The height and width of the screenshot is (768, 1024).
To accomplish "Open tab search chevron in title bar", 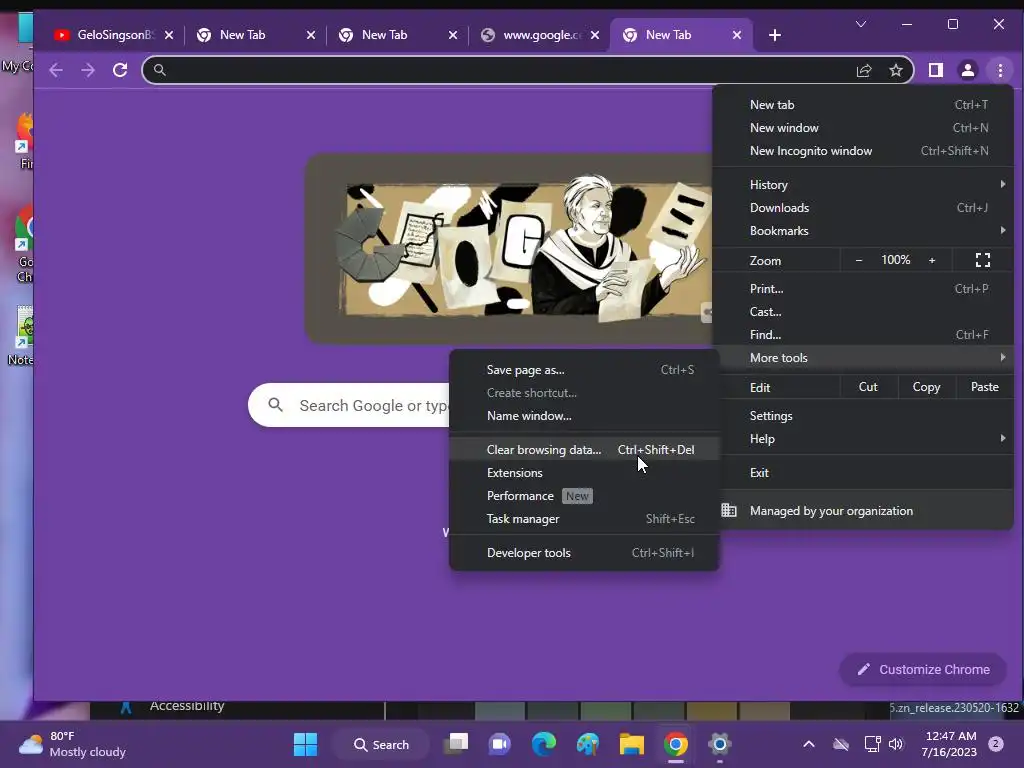I will click(861, 24).
